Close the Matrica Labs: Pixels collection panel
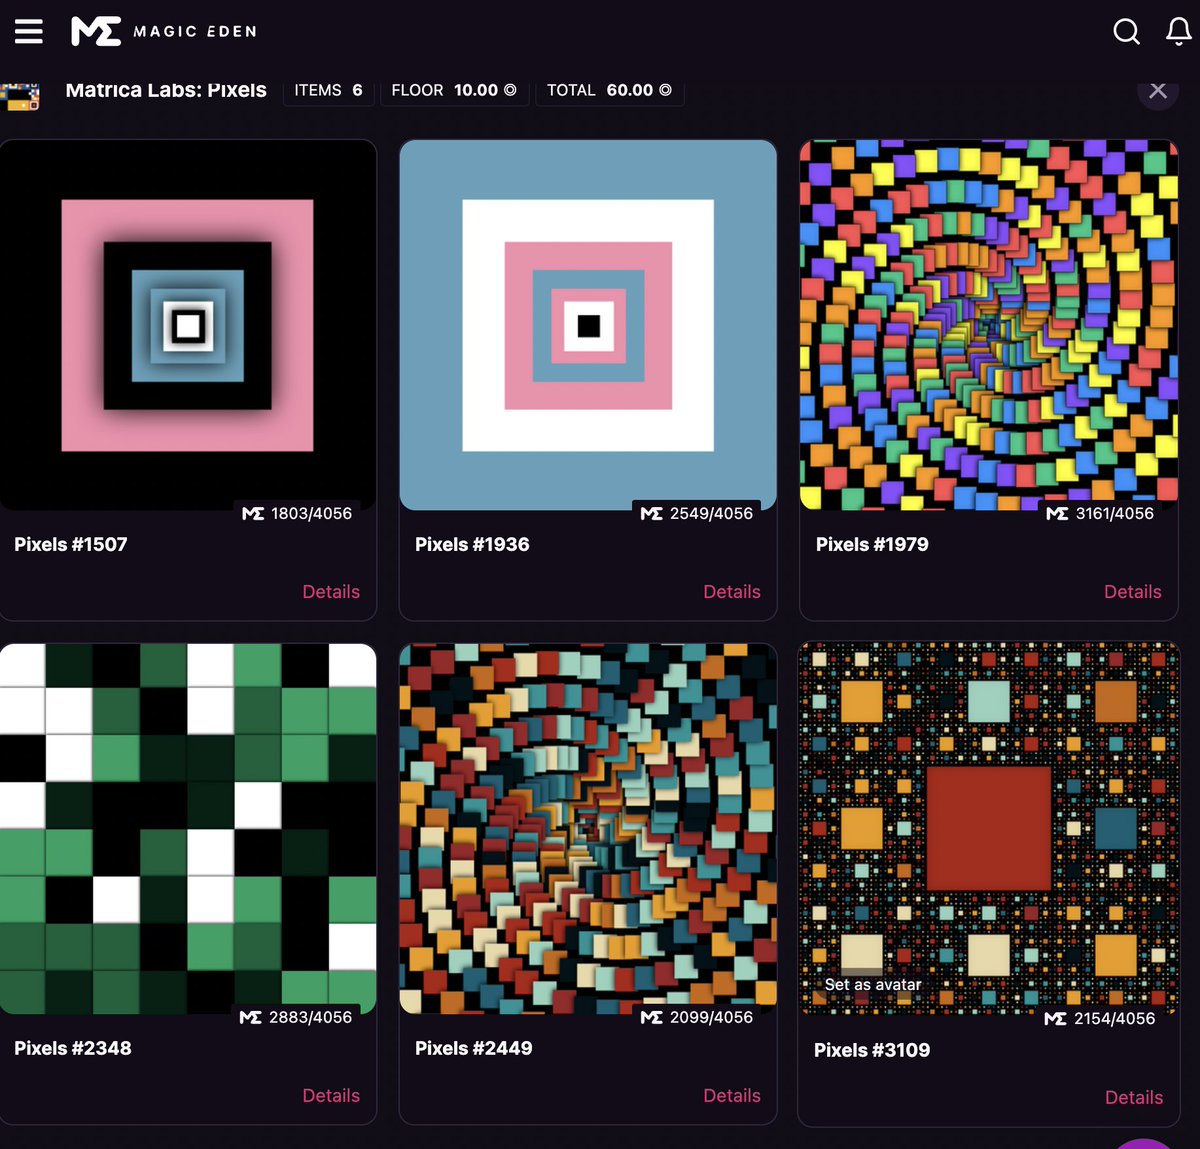Viewport: 1200px width, 1149px height. coord(1158,91)
